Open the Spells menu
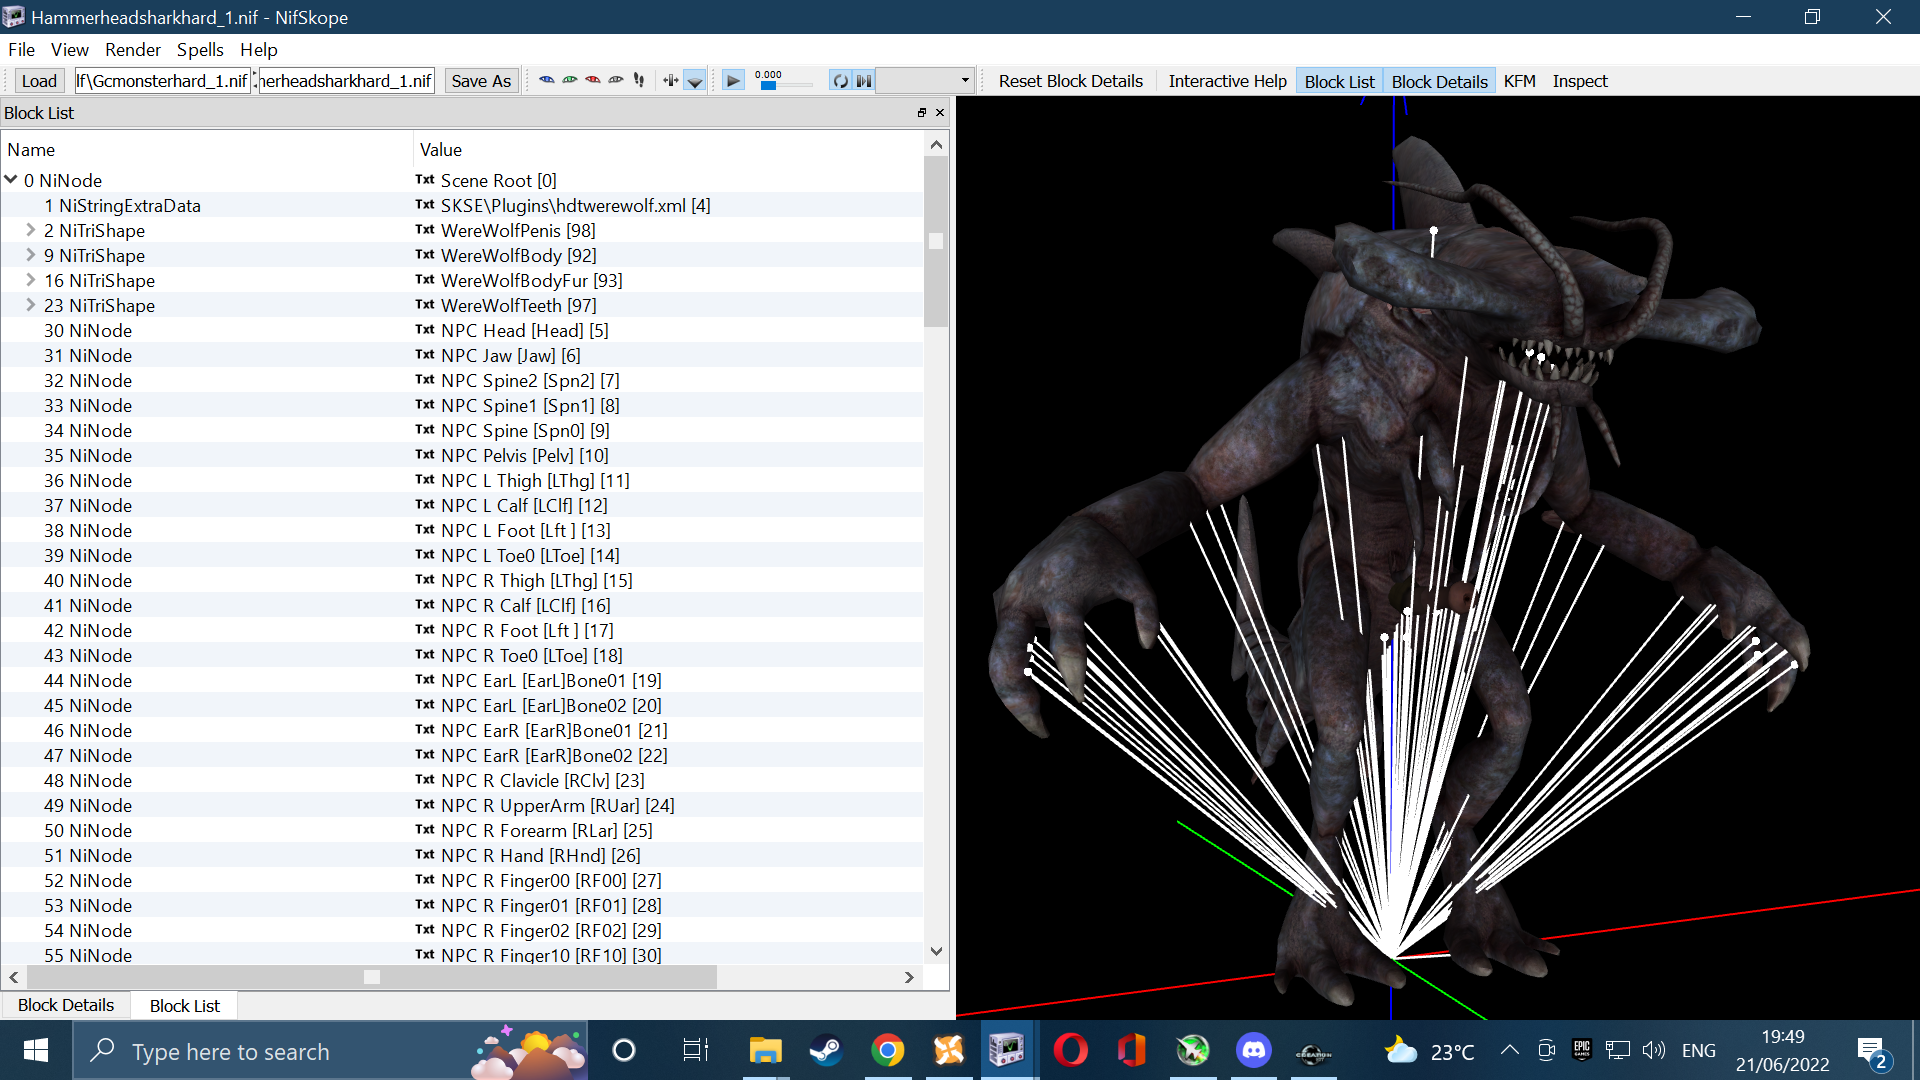The height and width of the screenshot is (1080, 1920). [200, 49]
